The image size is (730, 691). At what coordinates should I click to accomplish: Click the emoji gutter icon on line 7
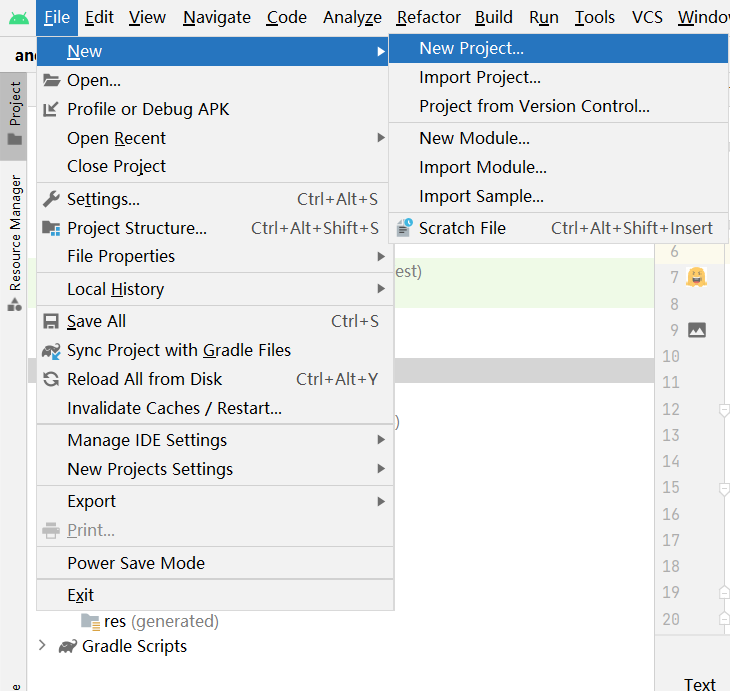pos(696,277)
